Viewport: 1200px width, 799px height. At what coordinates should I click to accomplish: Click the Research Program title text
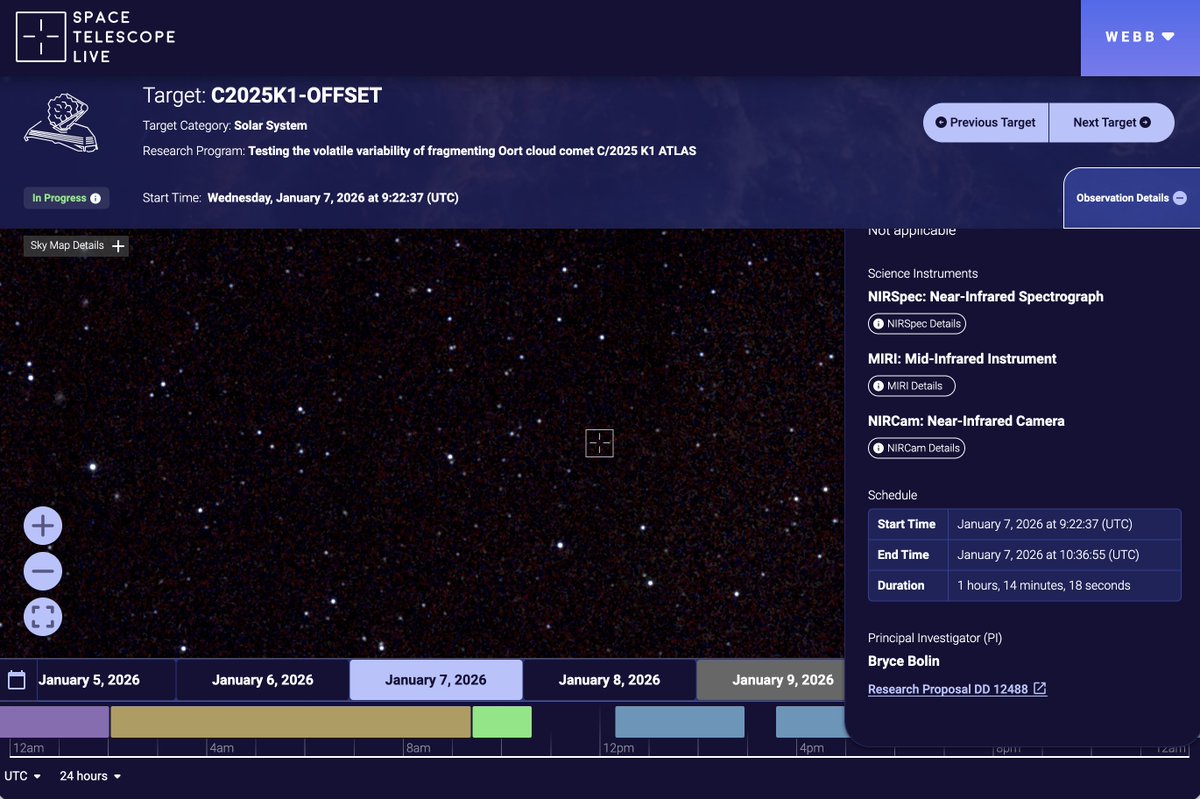[x=472, y=151]
